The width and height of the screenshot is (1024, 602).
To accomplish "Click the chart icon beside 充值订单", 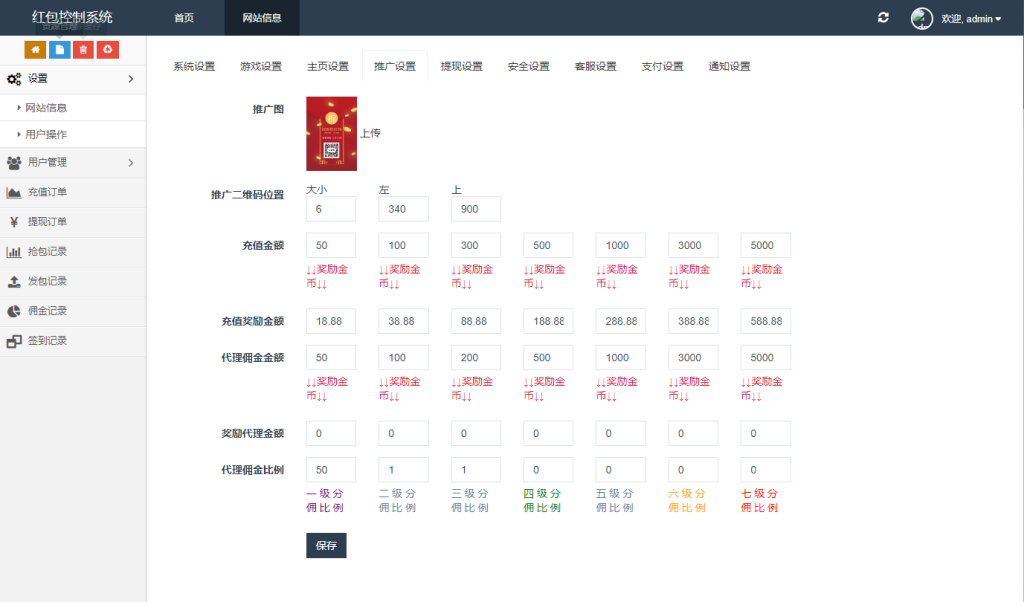I will click(x=15, y=192).
